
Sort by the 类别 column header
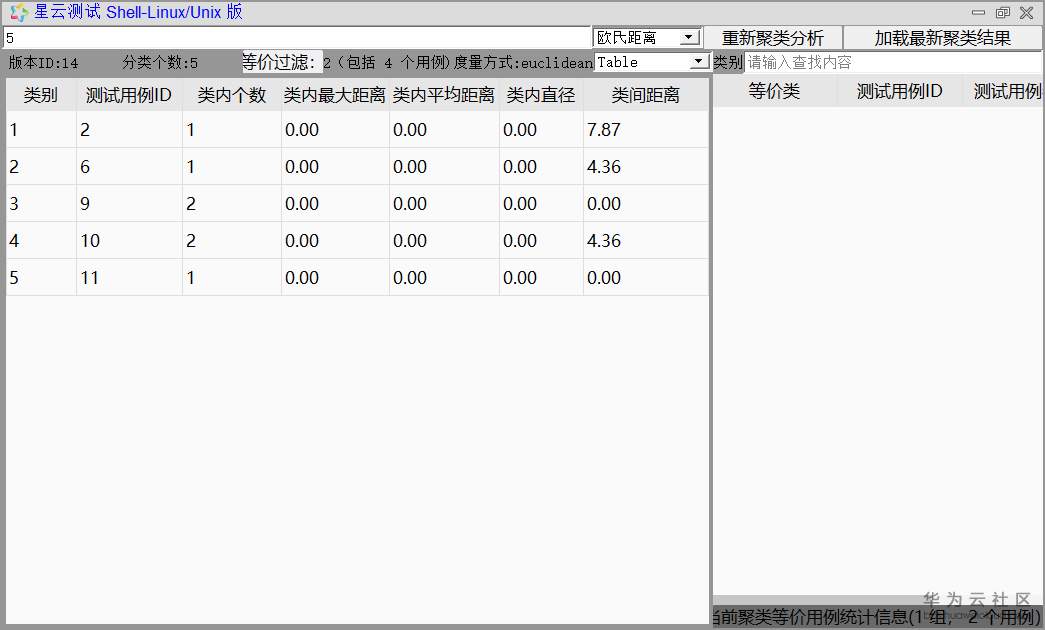41,95
